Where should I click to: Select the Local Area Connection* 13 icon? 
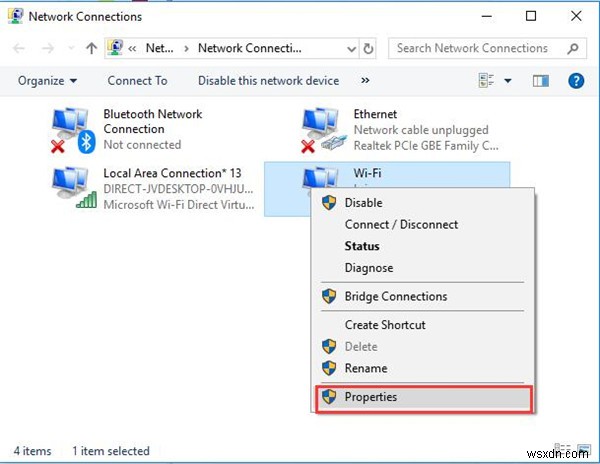(72, 186)
